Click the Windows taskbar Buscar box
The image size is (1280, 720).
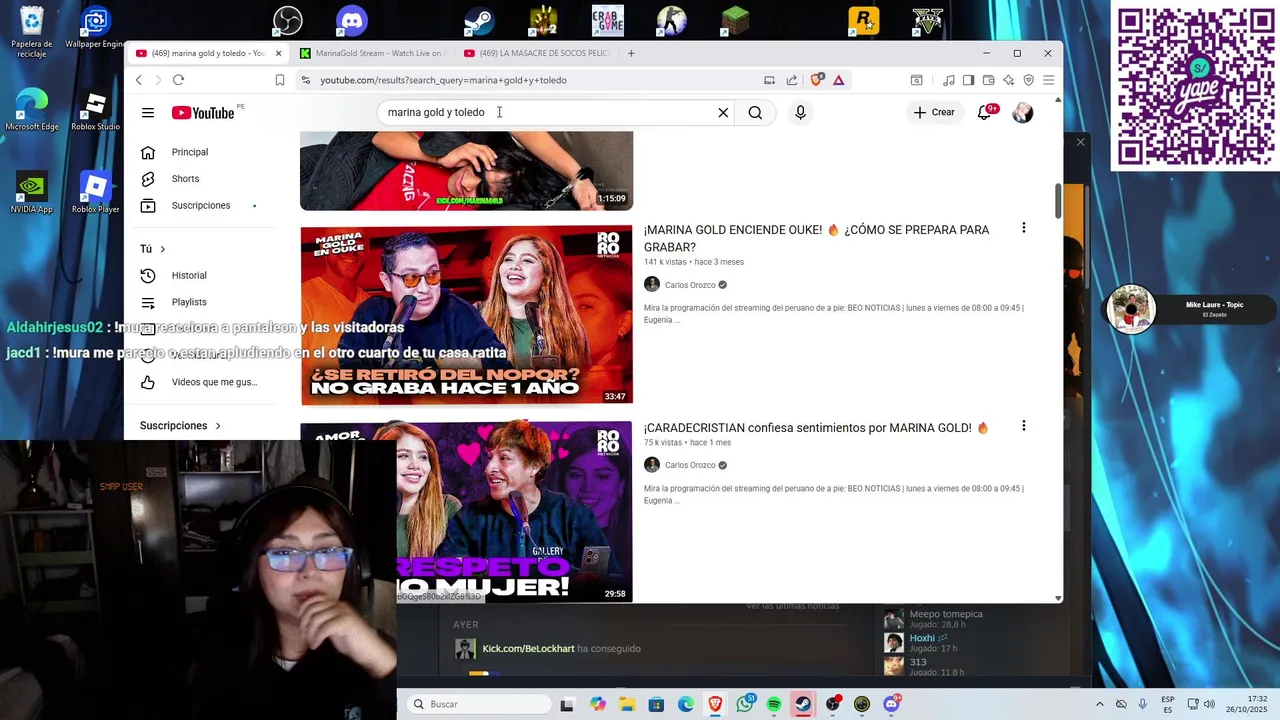point(479,704)
